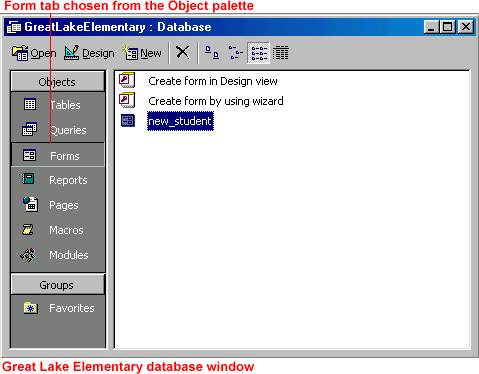The width and height of the screenshot is (479, 374).
Task: Click the Pages globe icon
Action: (30, 204)
